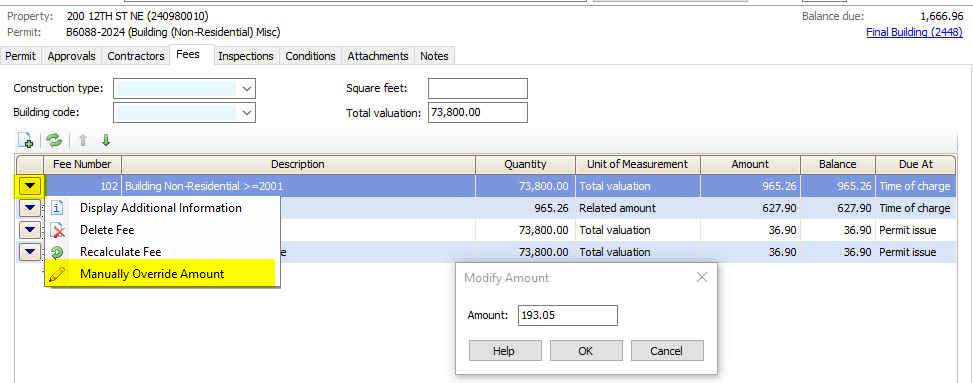Click fee number 102 cell

[83, 186]
